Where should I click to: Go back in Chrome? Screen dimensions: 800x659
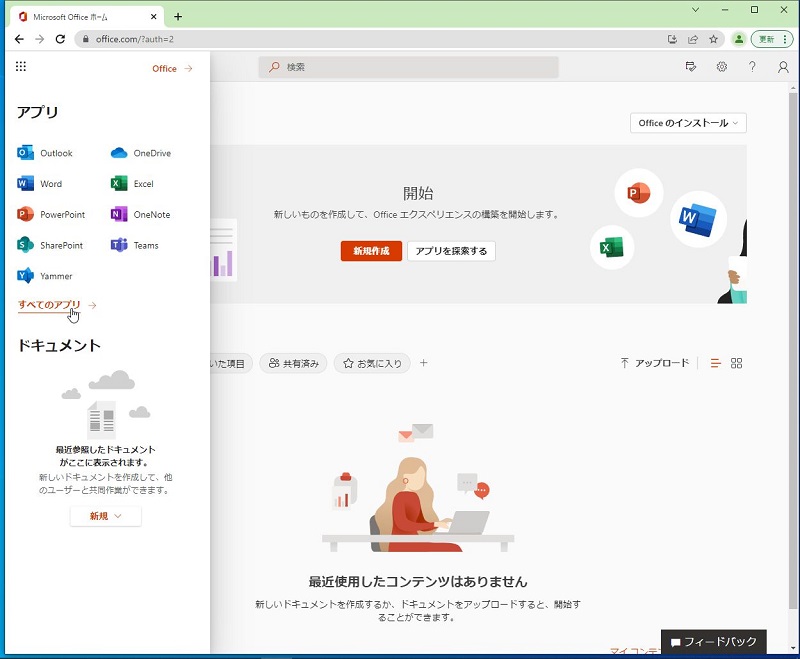point(19,39)
